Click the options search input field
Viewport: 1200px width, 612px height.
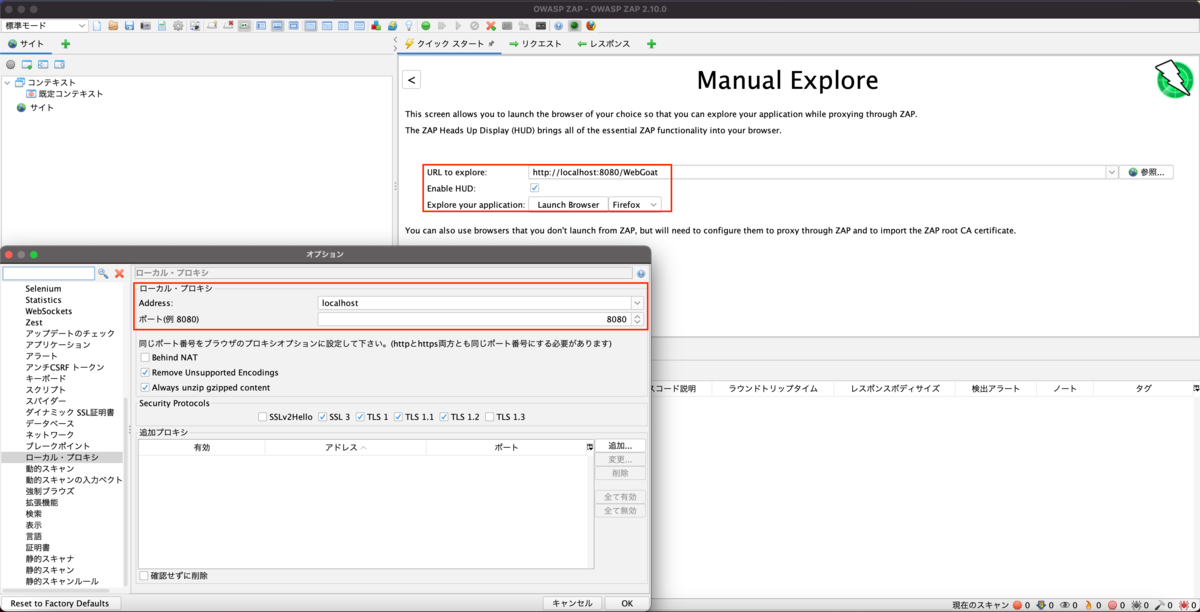48,273
